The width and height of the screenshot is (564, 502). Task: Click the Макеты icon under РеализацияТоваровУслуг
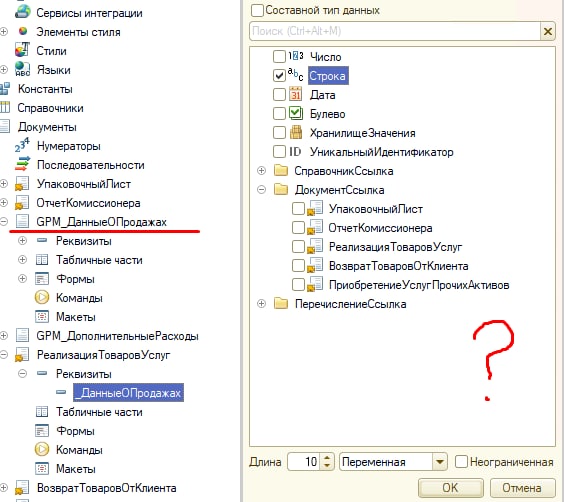click(42, 469)
